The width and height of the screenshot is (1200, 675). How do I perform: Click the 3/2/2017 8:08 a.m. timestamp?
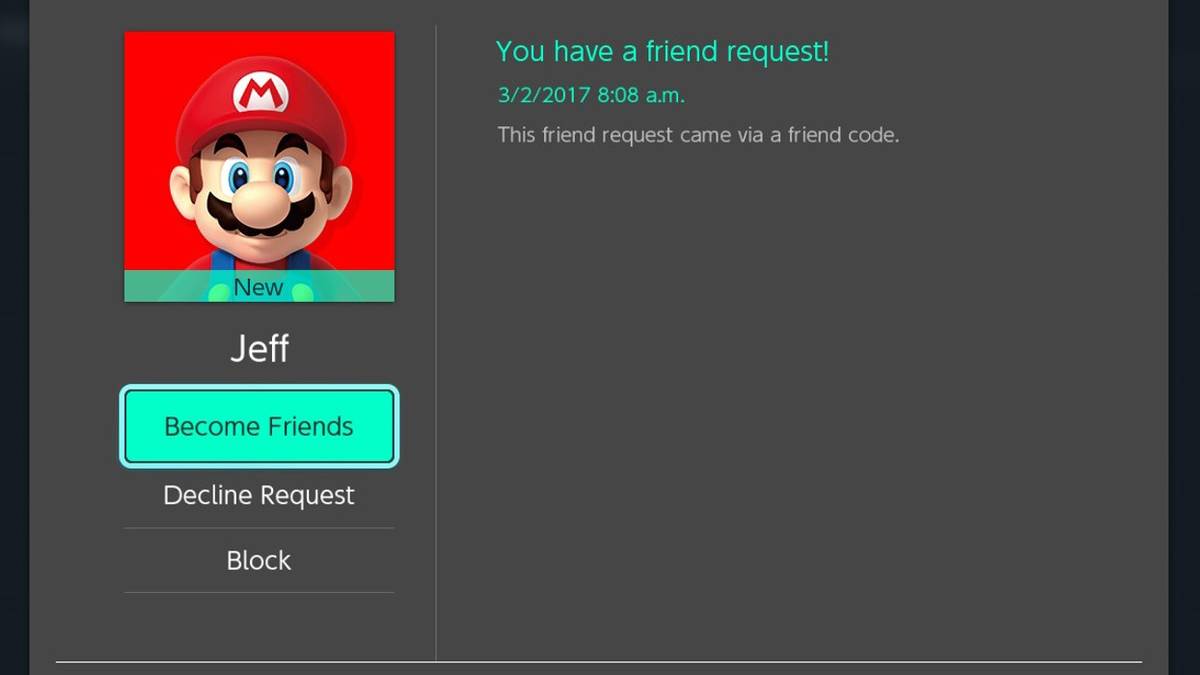[x=591, y=95]
